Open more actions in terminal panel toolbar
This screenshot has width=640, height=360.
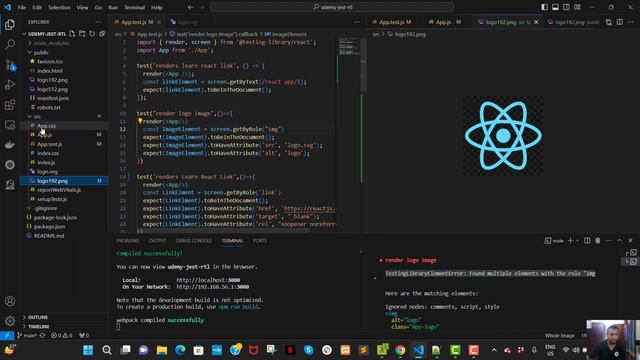tap(609, 240)
